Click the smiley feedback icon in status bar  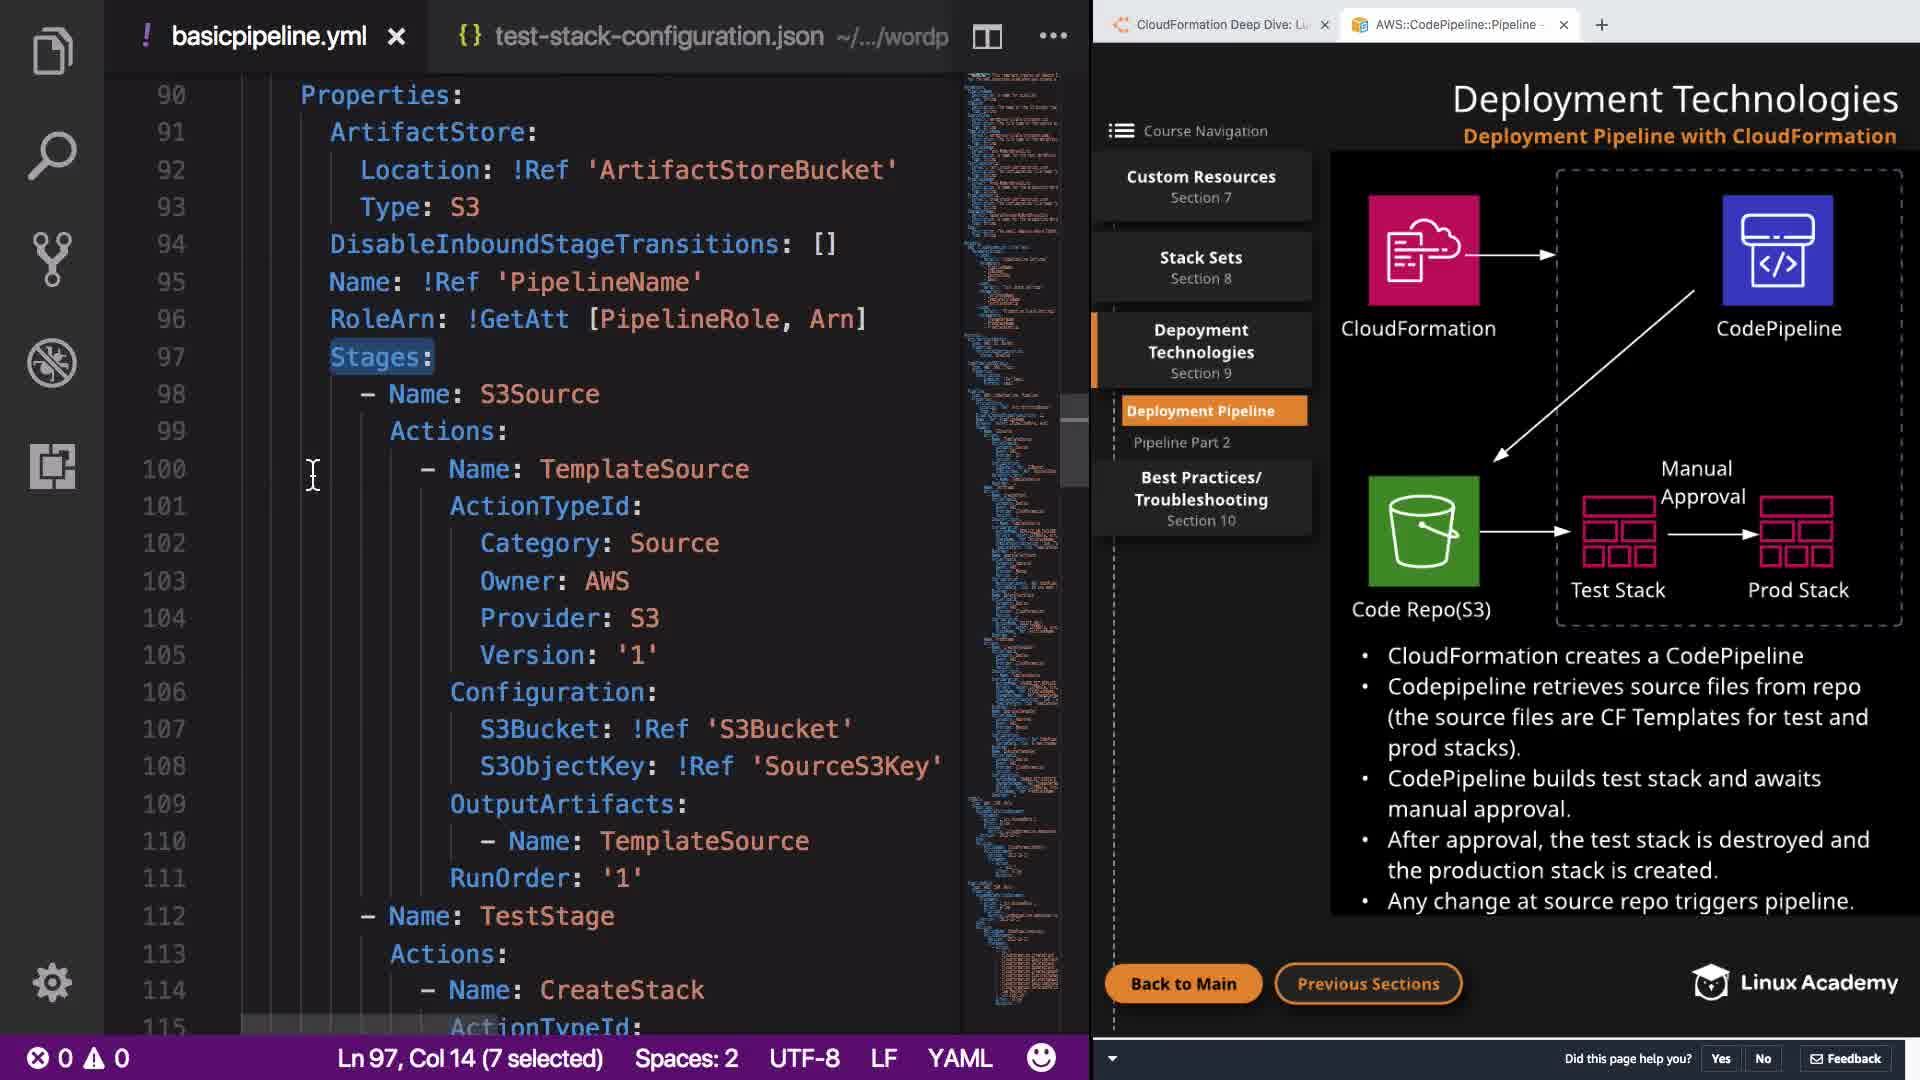point(1041,1058)
